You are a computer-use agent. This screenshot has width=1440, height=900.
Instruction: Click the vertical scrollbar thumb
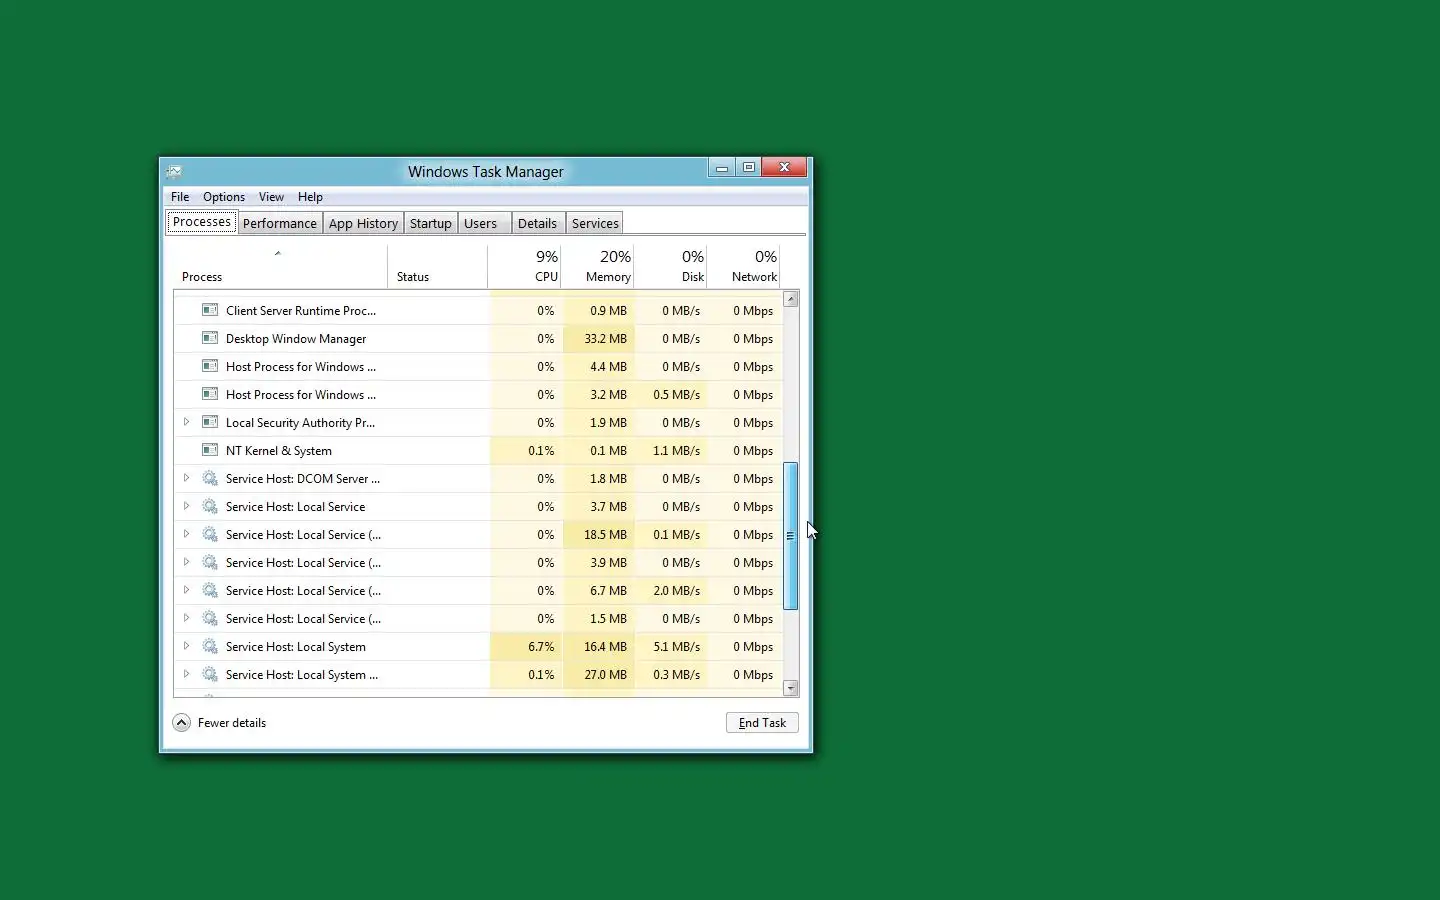pyautogui.click(x=791, y=536)
